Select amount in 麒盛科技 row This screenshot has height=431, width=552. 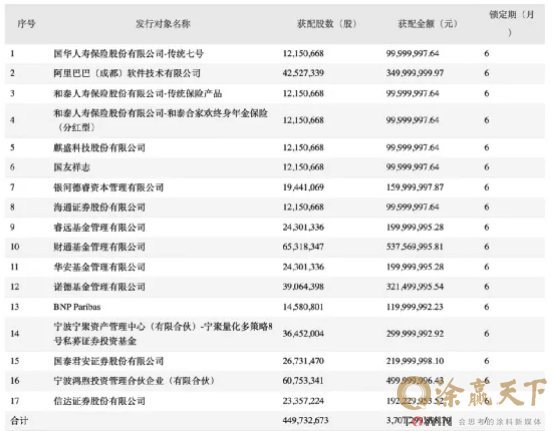(412, 148)
